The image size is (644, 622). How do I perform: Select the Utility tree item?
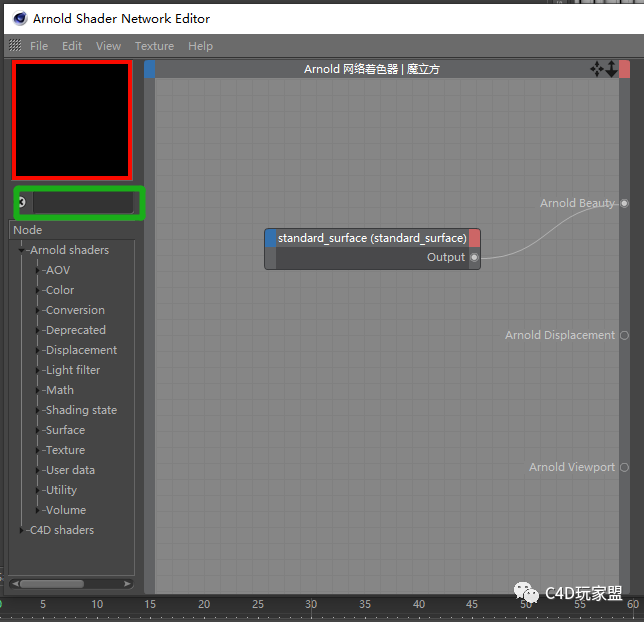[61, 490]
